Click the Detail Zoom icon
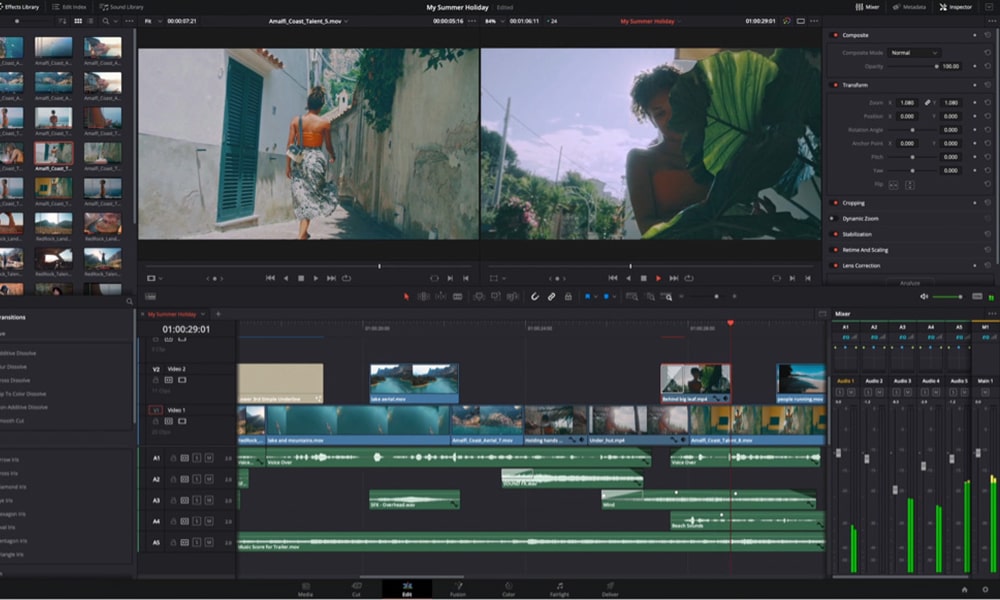The height and width of the screenshot is (600, 1000). click(650, 296)
